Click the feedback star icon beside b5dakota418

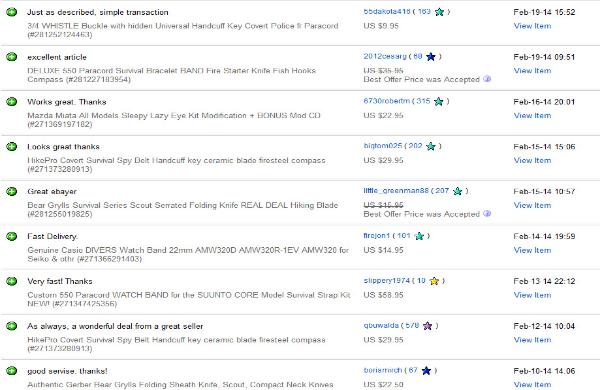(x=439, y=12)
